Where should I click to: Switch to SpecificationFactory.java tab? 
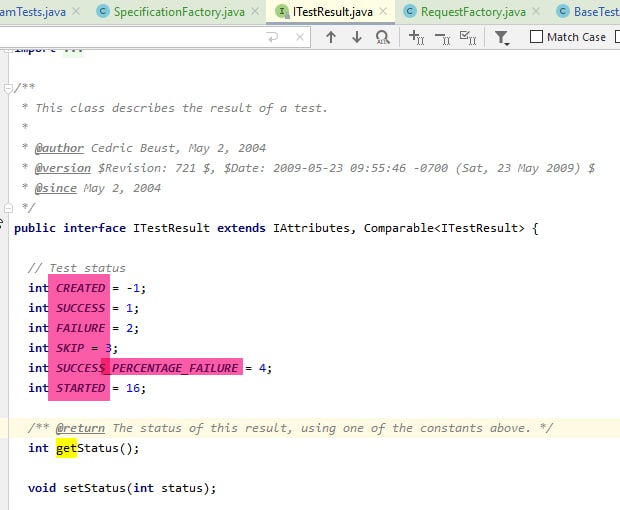(x=179, y=12)
